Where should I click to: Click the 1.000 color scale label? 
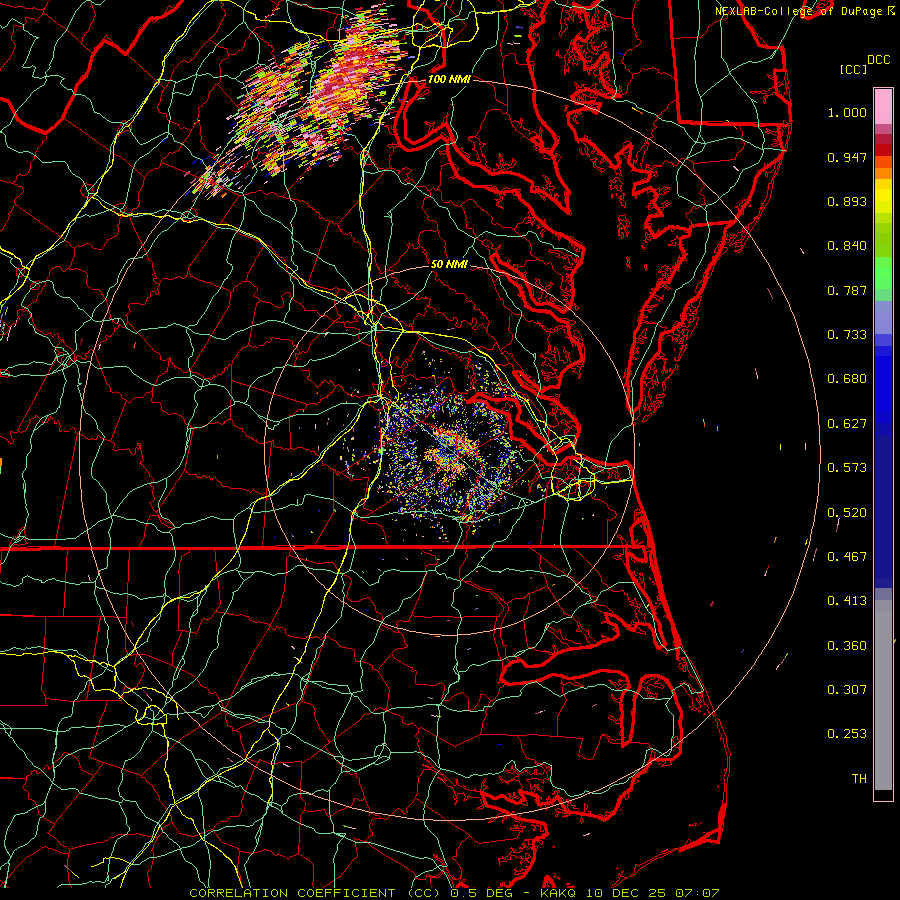click(847, 112)
